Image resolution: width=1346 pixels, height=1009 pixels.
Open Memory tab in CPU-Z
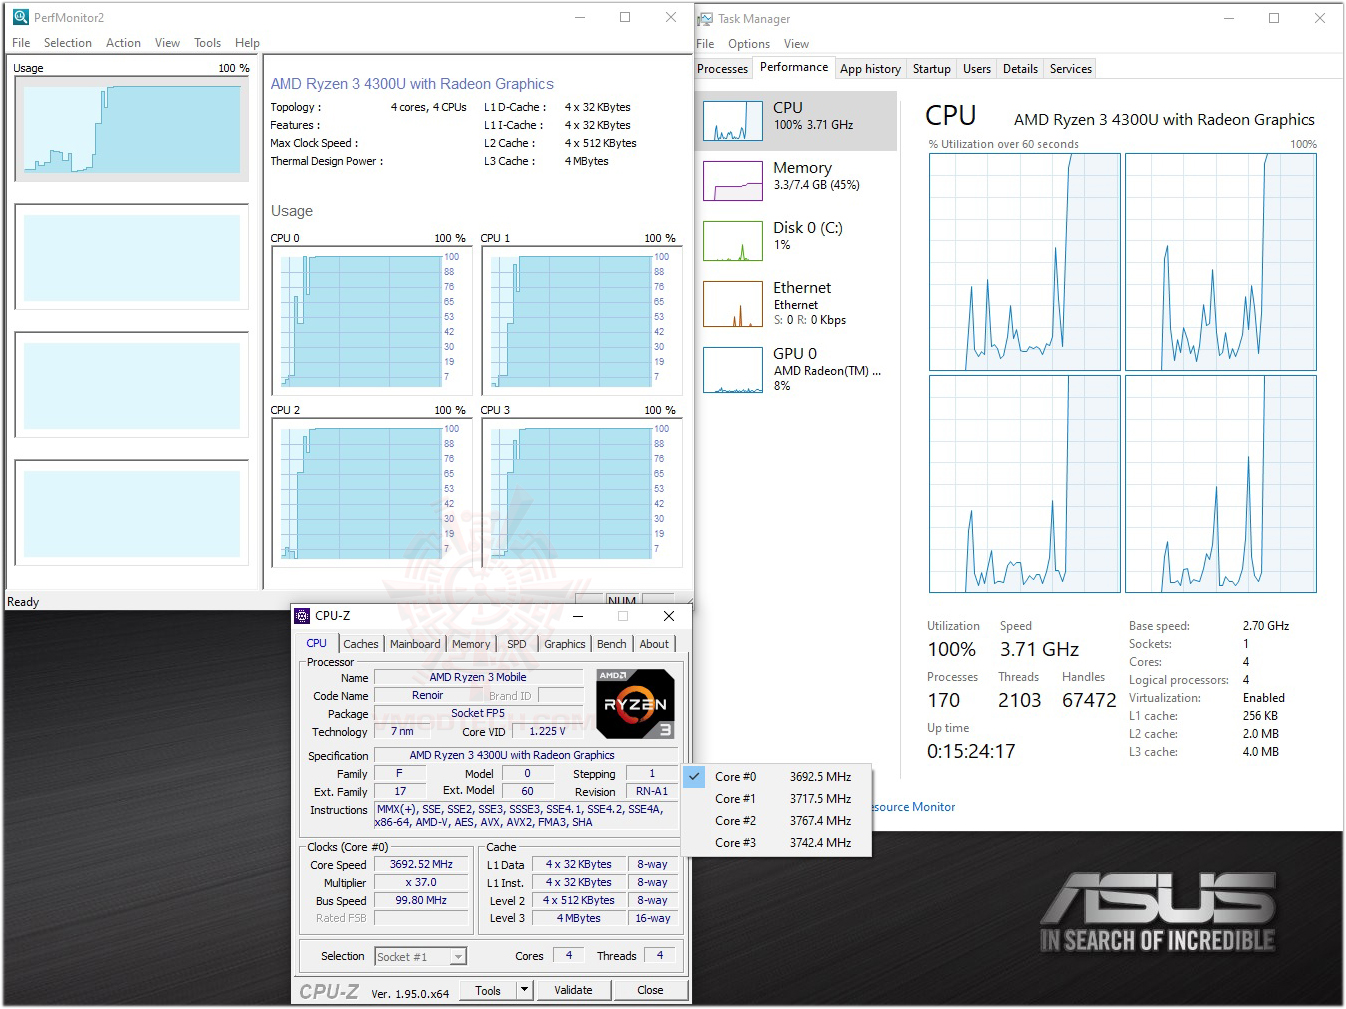tap(471, 644)
